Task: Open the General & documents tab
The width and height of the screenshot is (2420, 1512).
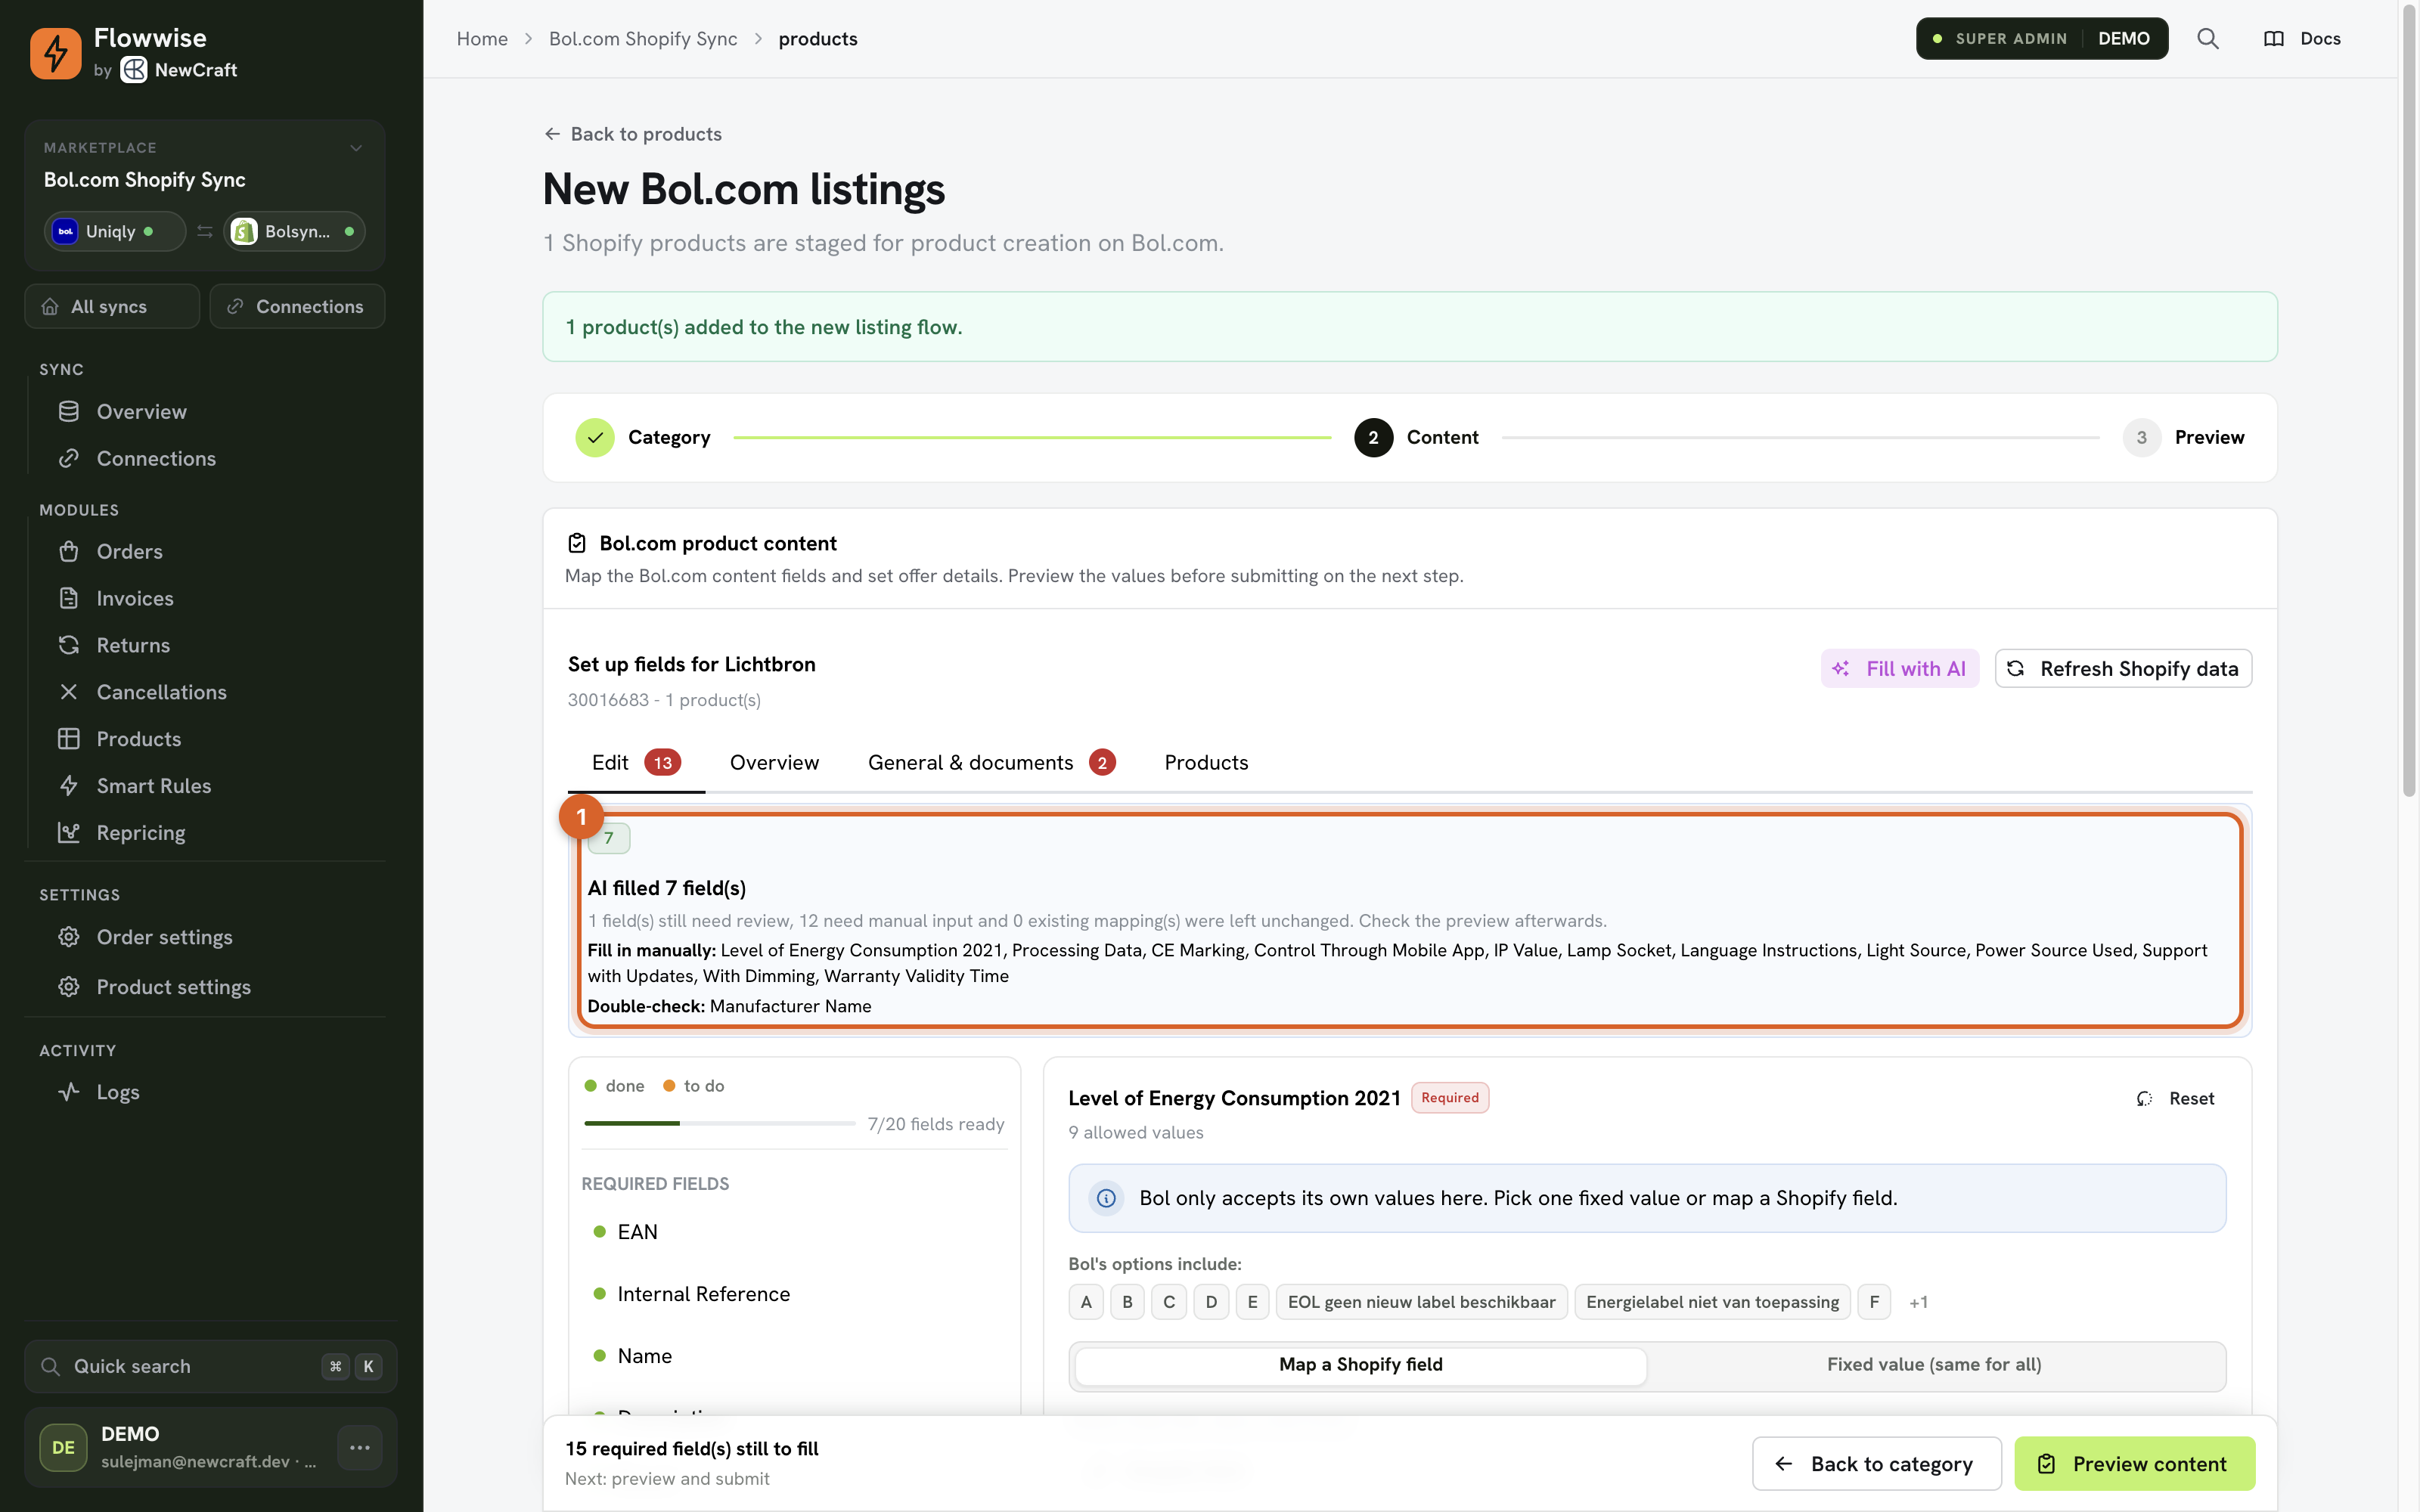Action: pyautogui.click(x=991, y=763)
